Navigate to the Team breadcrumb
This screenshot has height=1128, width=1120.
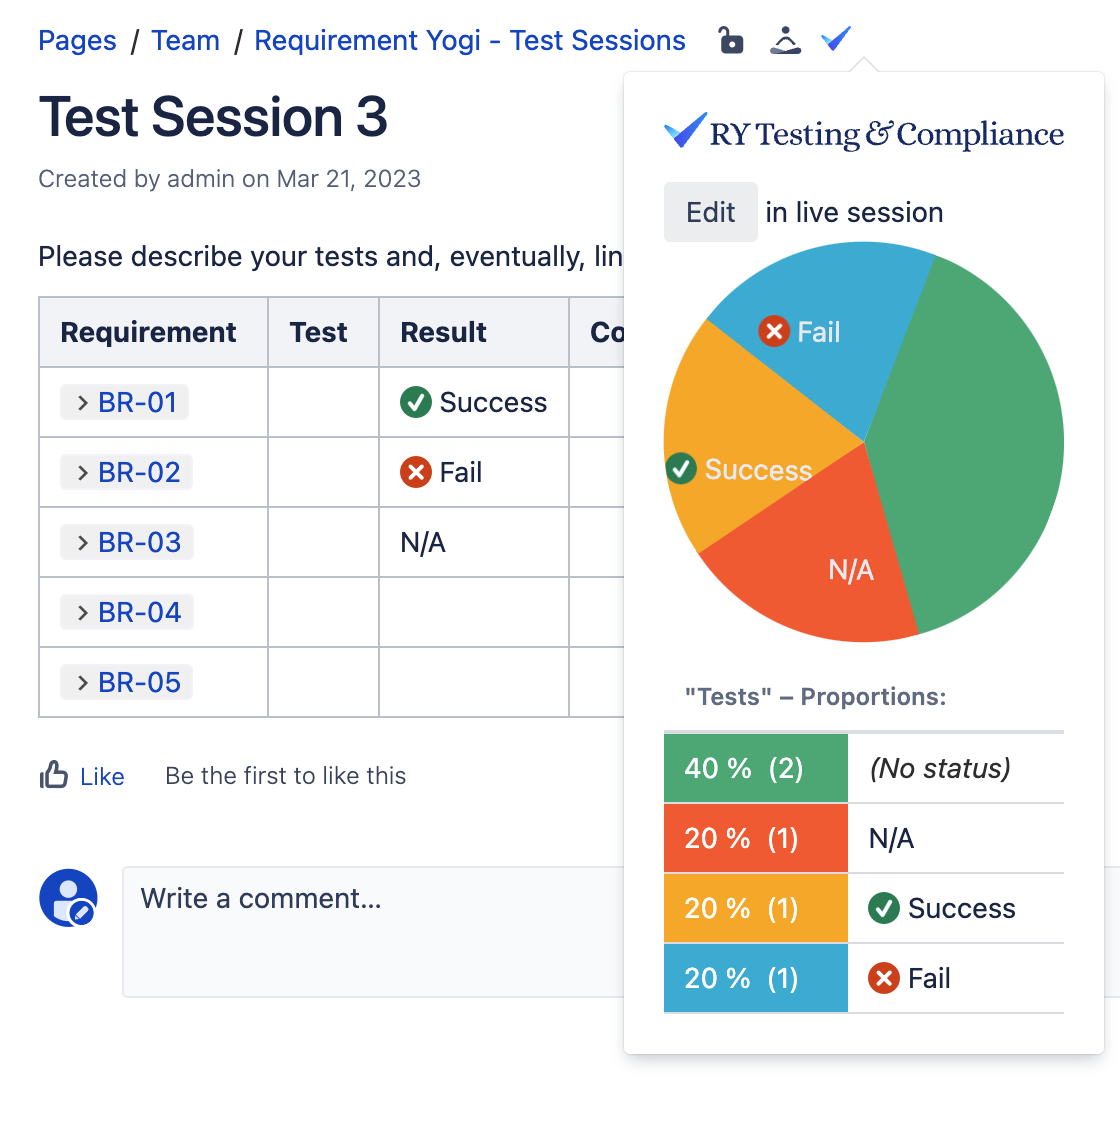coord(185,40)
